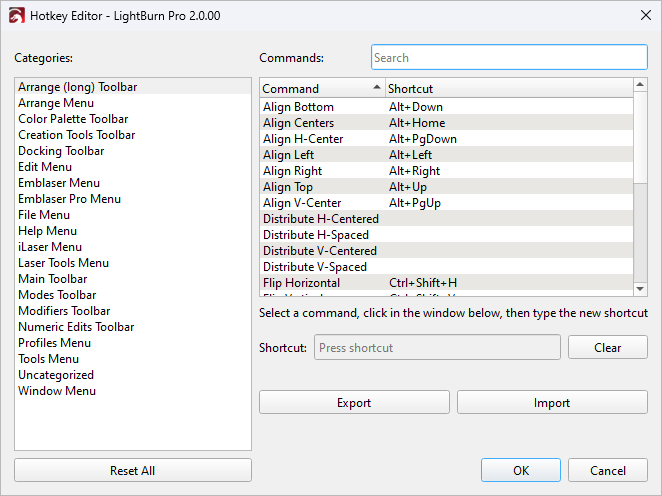The width and height of the screenshot is (662, 496).
Task: Import hotkey settings from file
Action: [552, 403]
